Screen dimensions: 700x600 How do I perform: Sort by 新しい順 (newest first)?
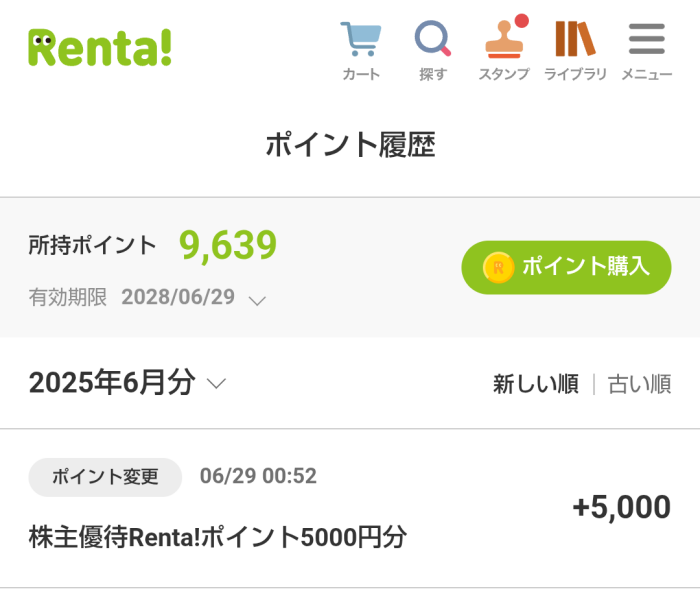(x=536, y=384)
